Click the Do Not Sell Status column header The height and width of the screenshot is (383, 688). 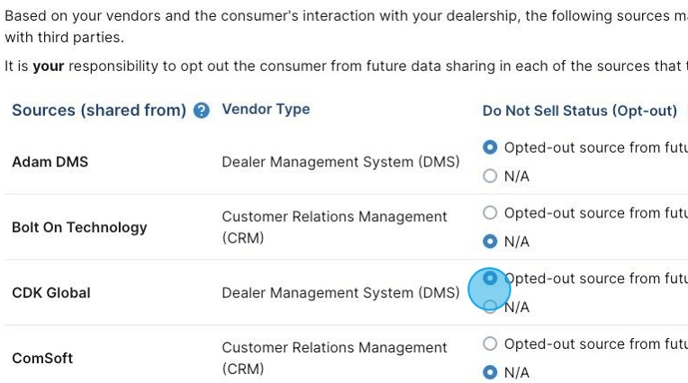click(x=580, y=111)
